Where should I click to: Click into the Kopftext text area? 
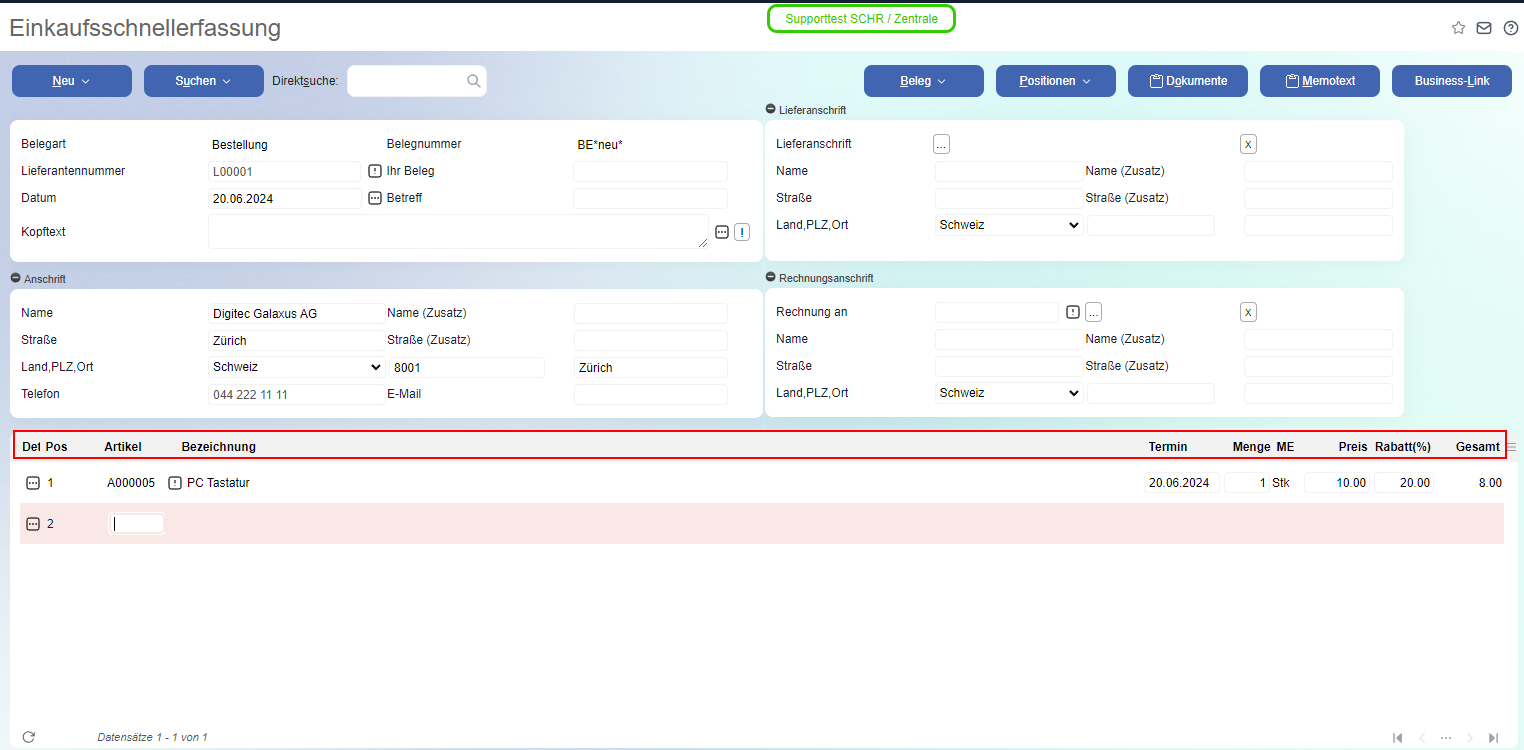point(458,232)
